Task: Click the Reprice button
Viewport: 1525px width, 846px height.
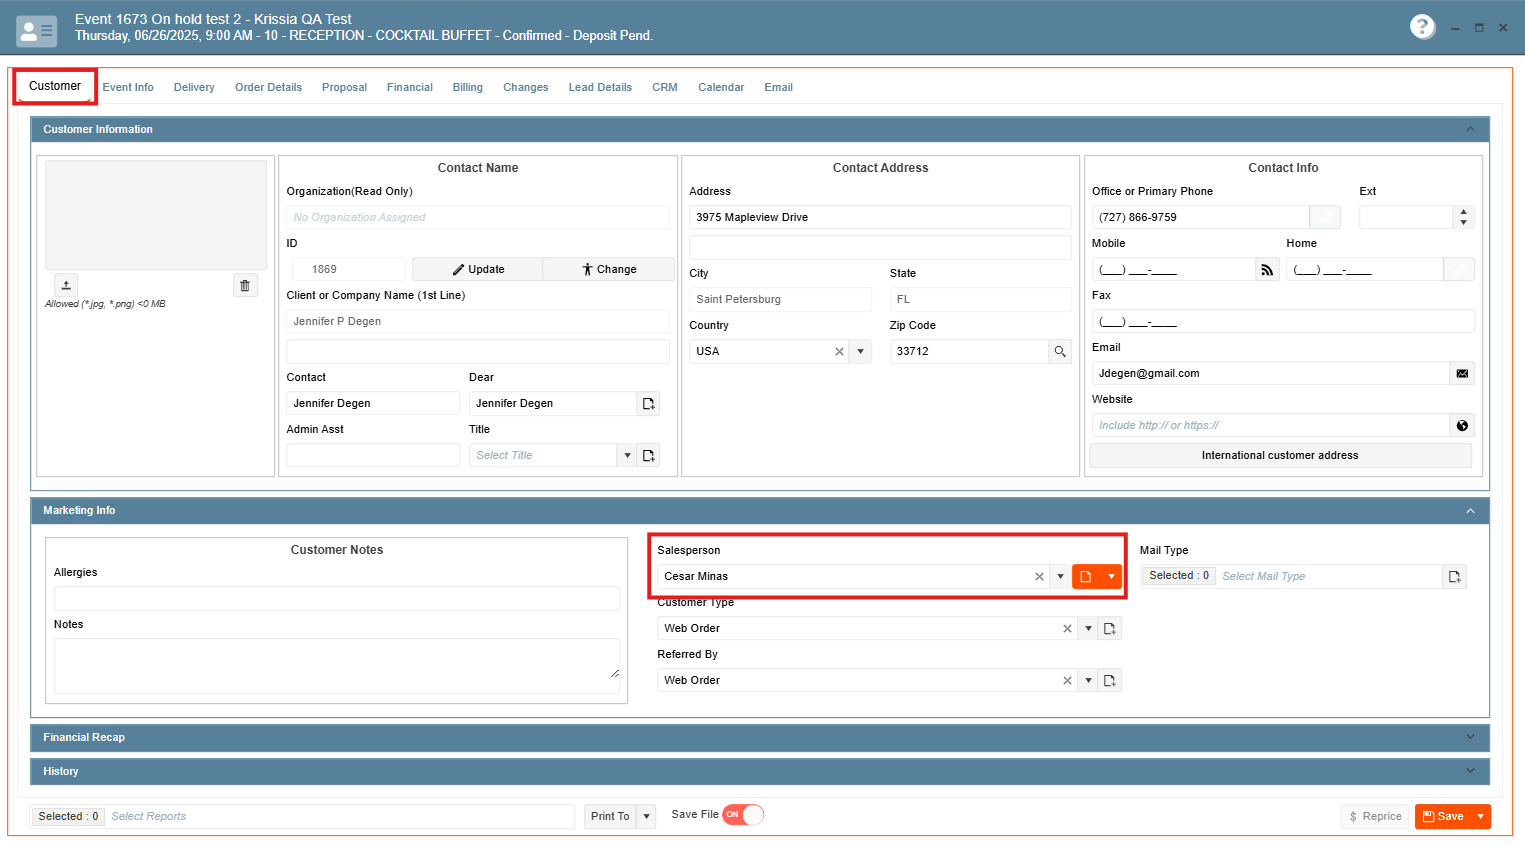Action: (1375, 816)
